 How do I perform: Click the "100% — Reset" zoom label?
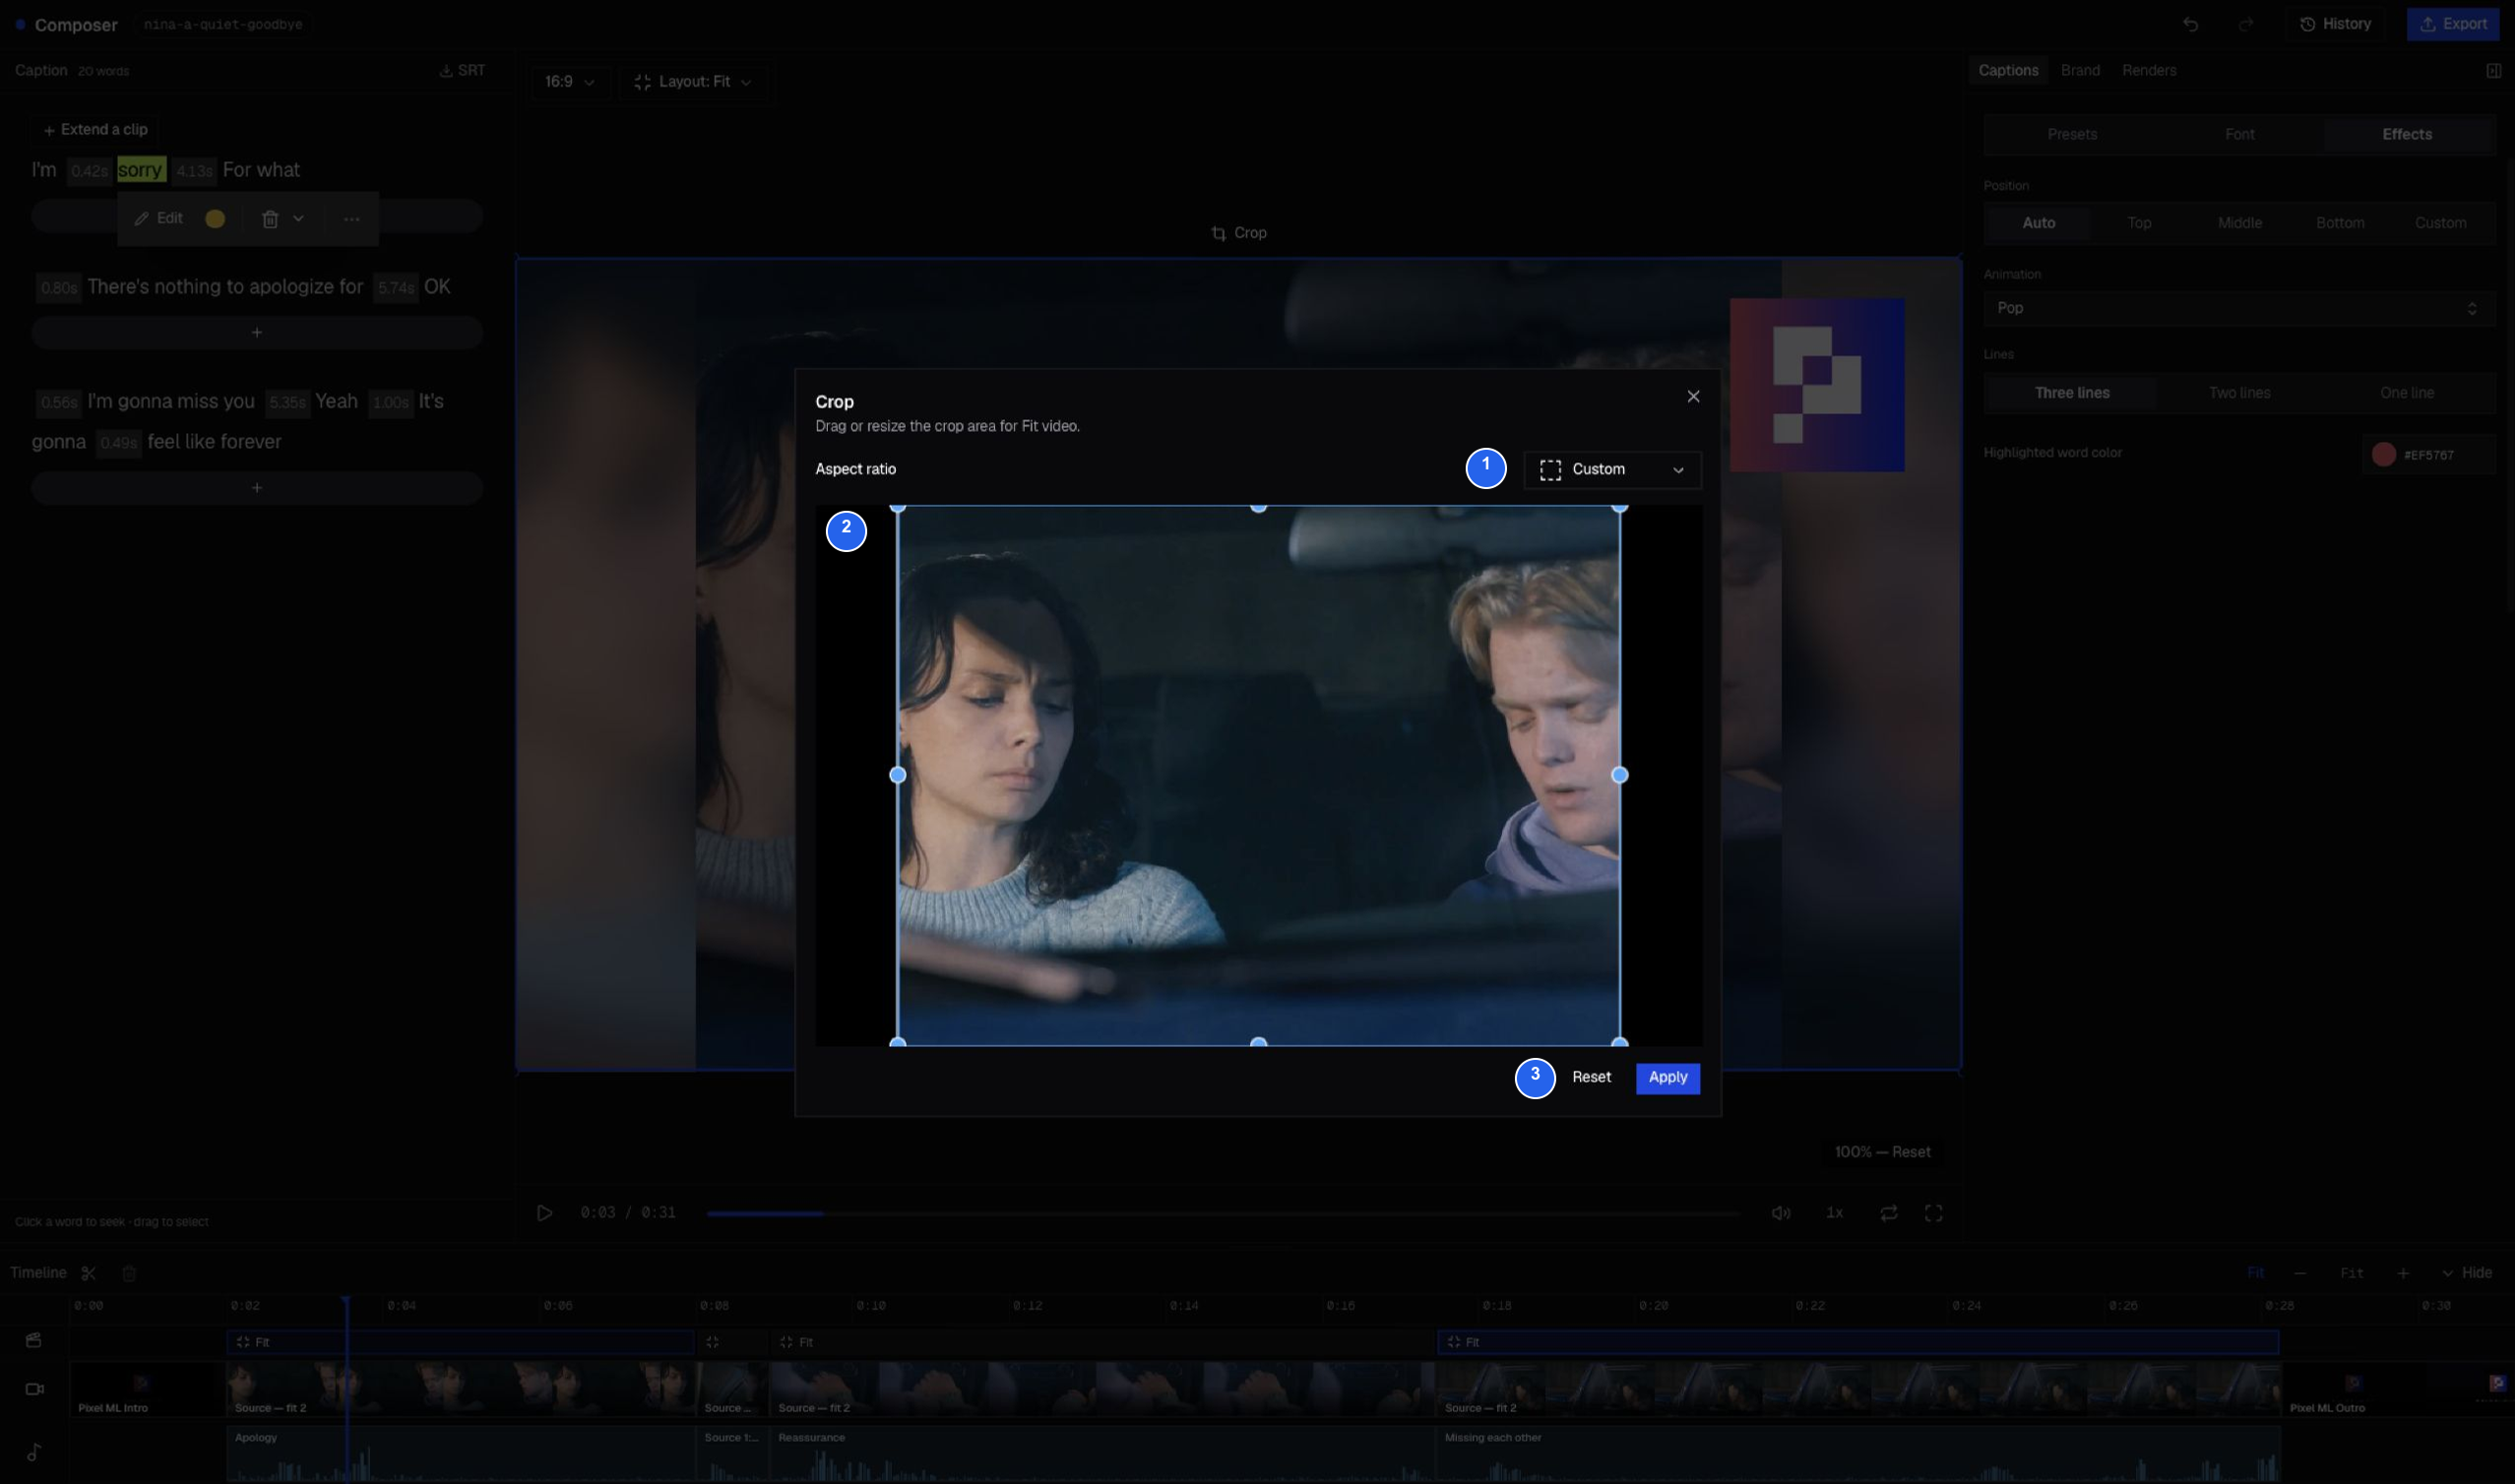(1882, 1153)
